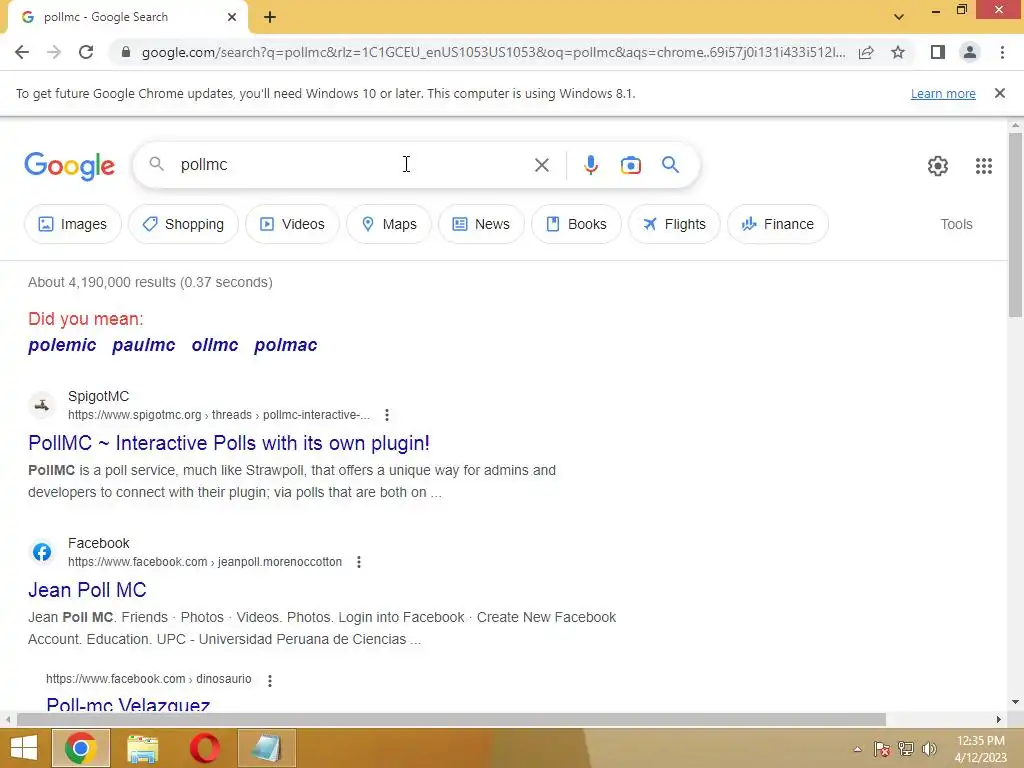This screenshot has width=1024, height=768.
Task: Filter results by Shopping
Action: point(183,224)
